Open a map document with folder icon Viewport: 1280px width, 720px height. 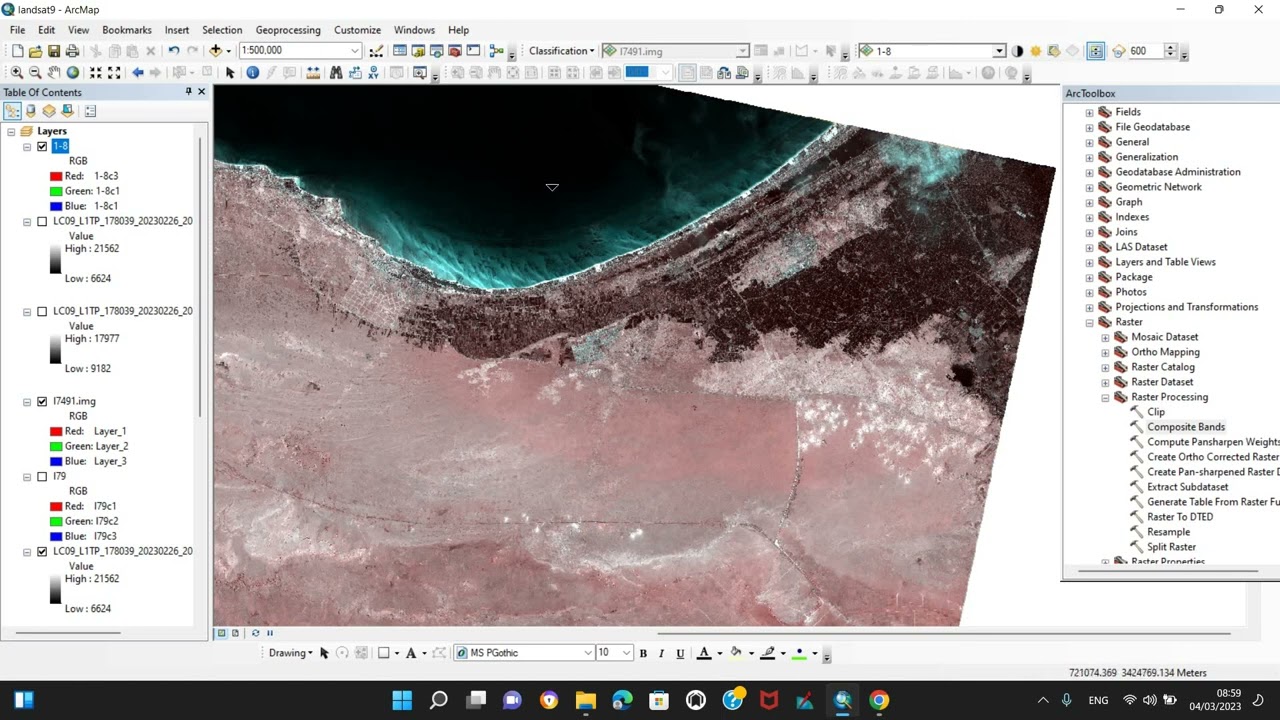[35, 51]
